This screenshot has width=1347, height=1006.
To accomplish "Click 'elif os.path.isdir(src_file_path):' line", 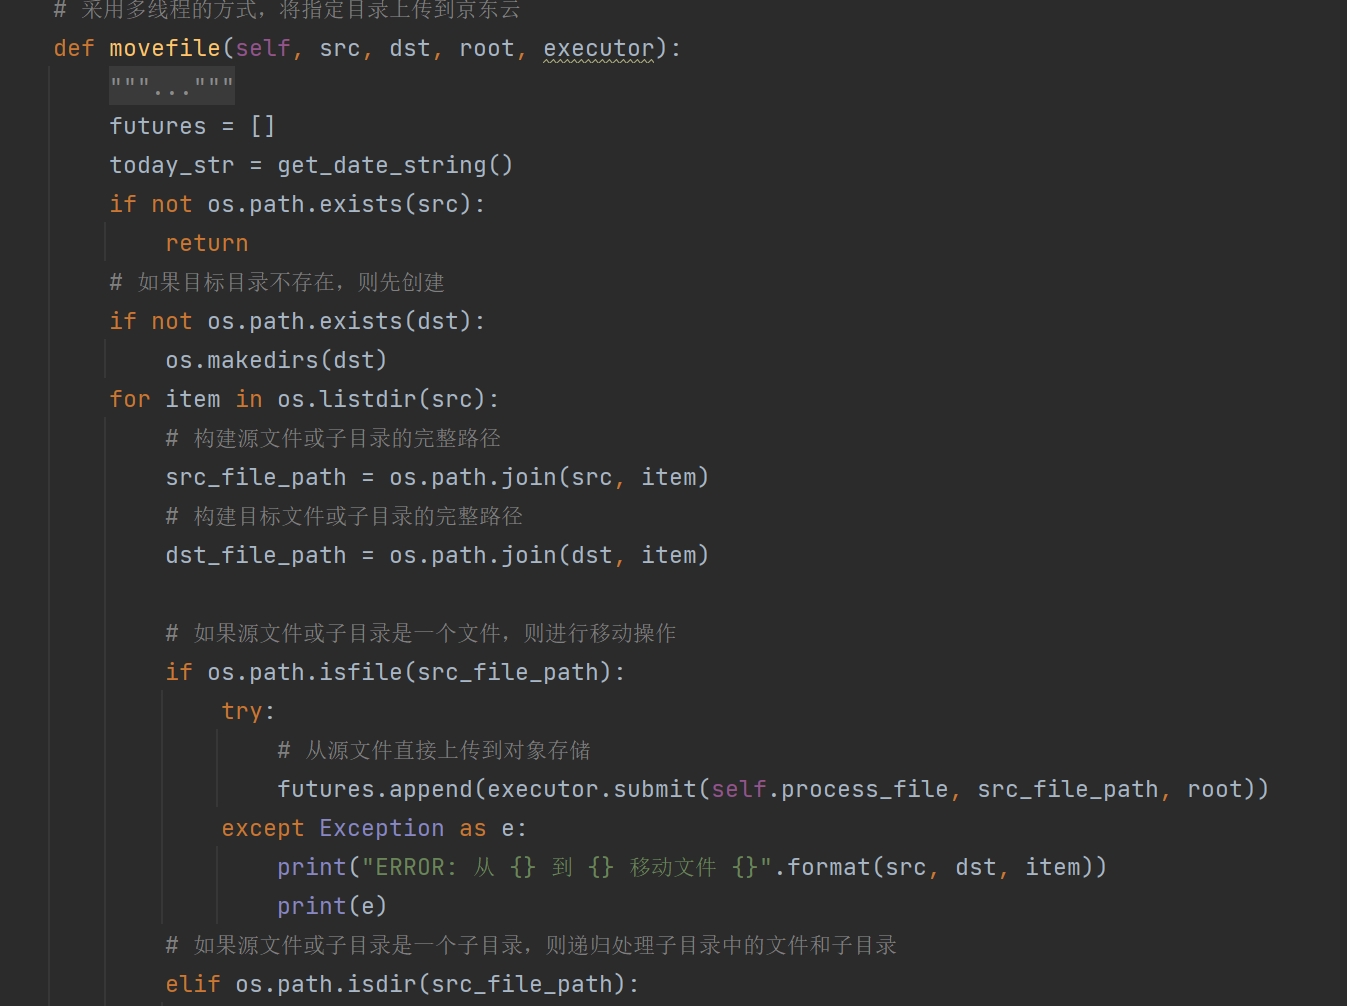I will [x=402, y=984].
